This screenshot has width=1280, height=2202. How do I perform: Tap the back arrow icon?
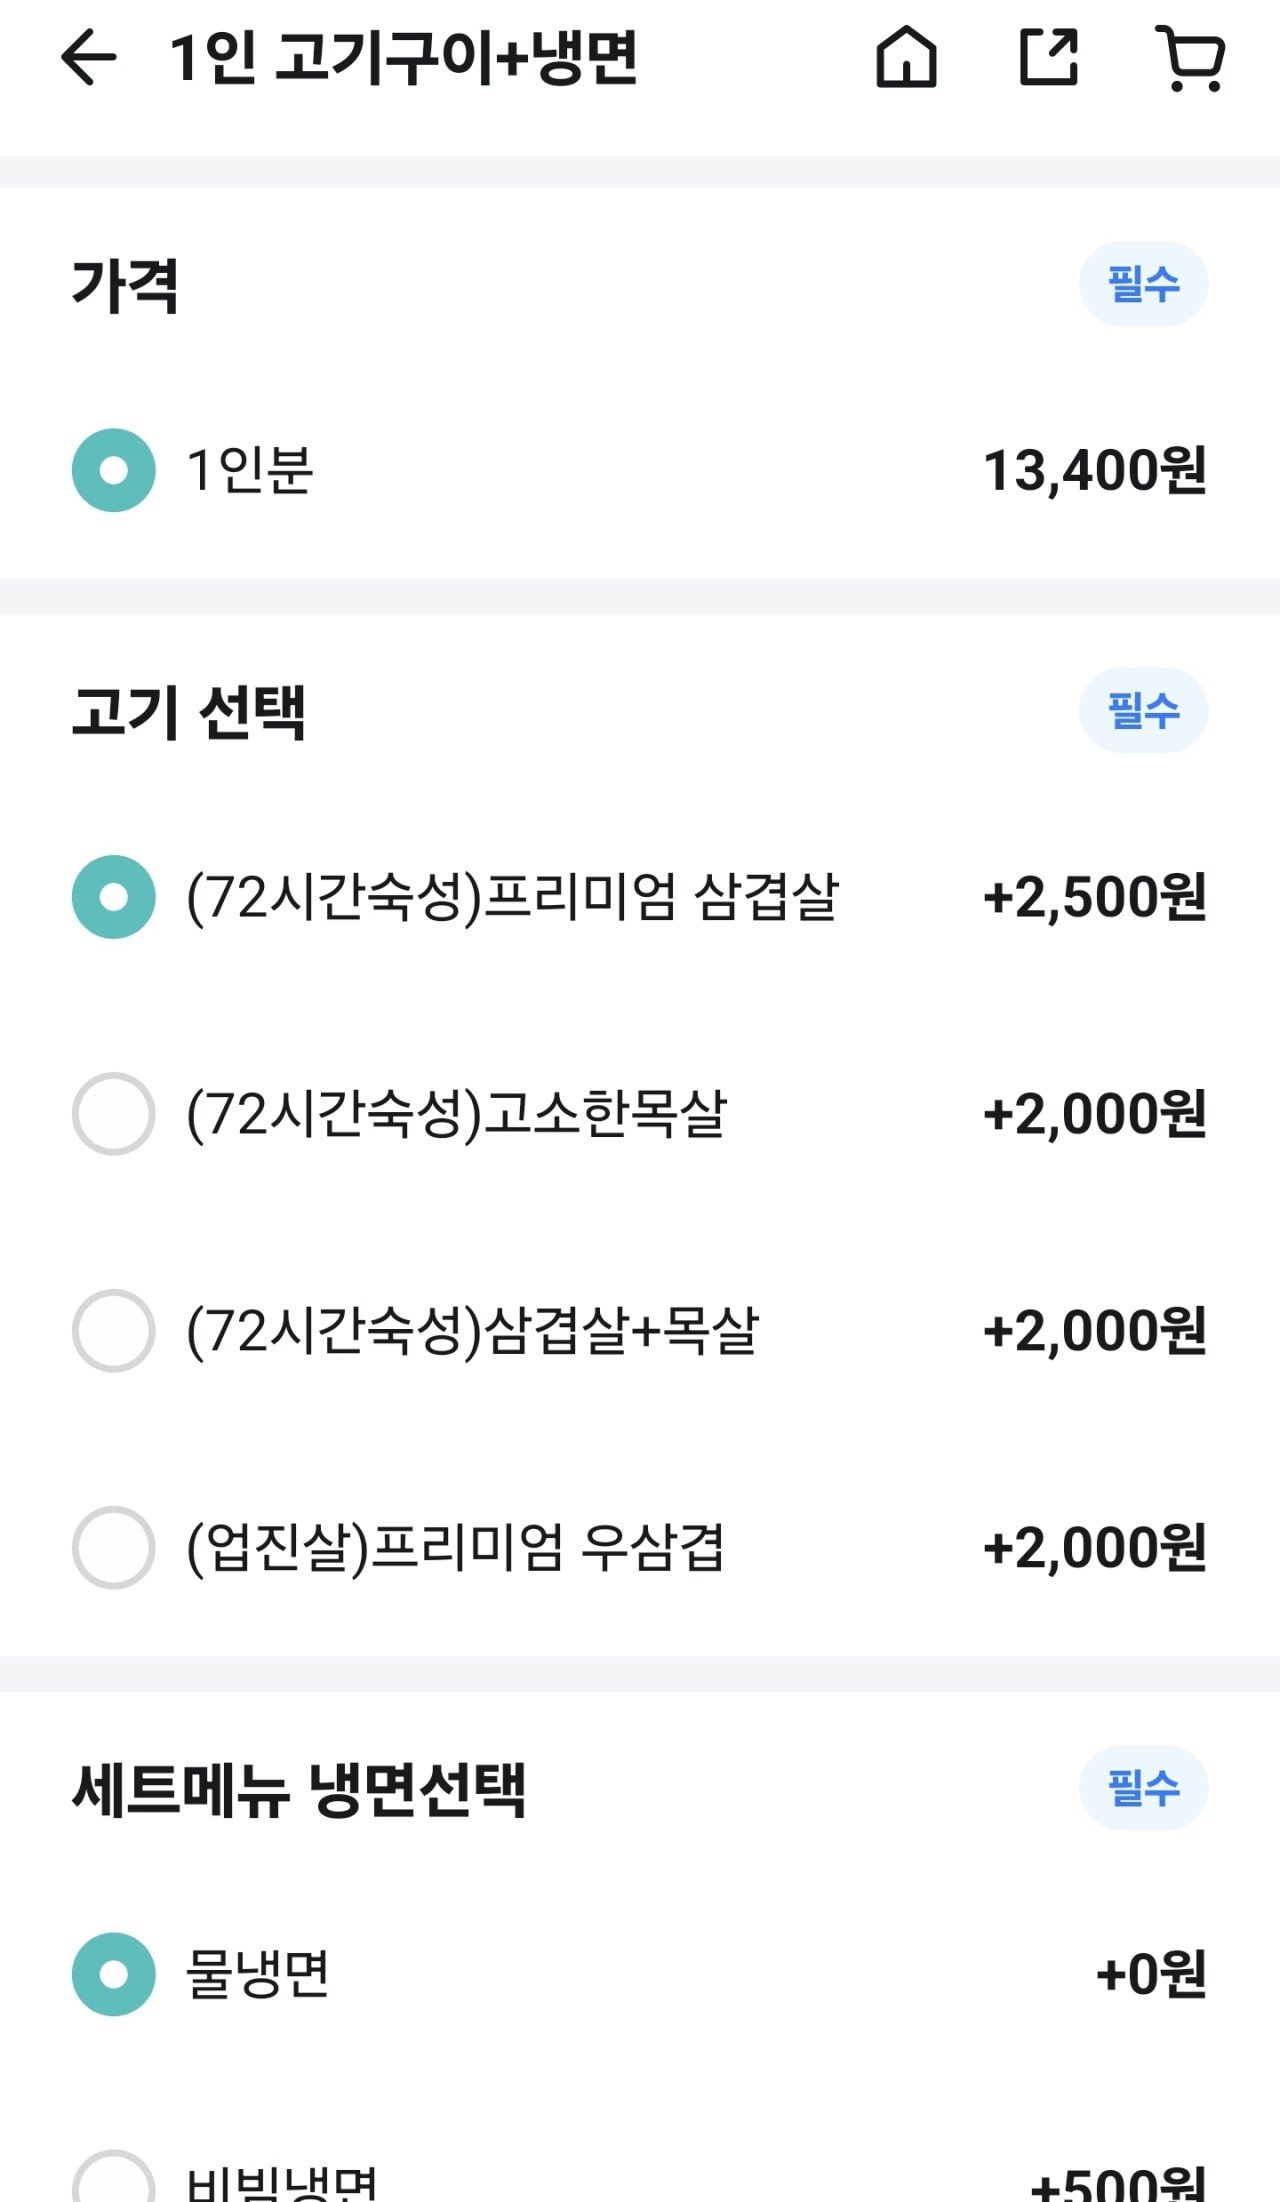(x=89, y=57)
